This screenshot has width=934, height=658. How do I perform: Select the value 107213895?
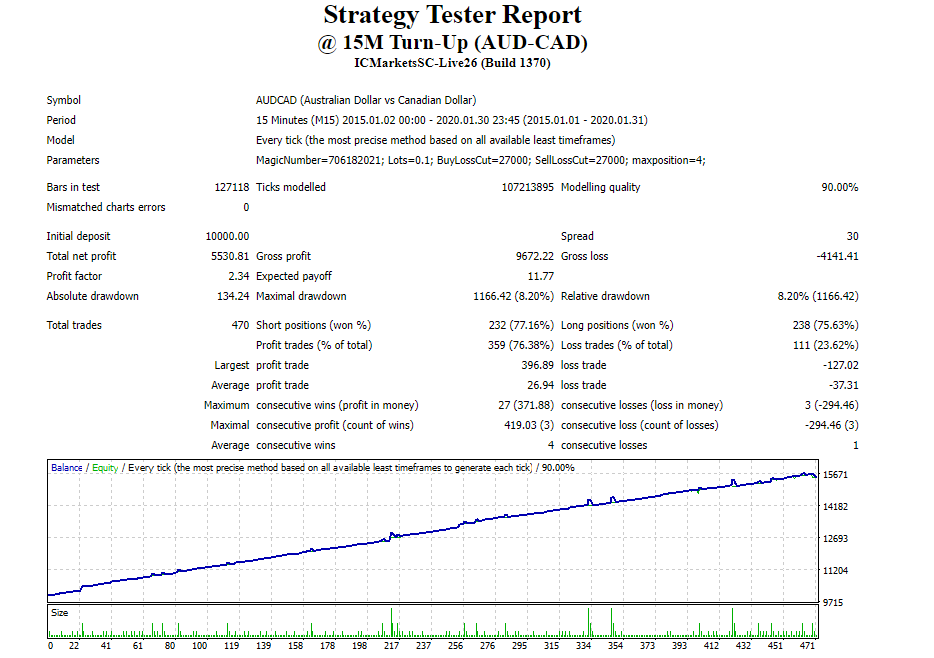point(527,187)
